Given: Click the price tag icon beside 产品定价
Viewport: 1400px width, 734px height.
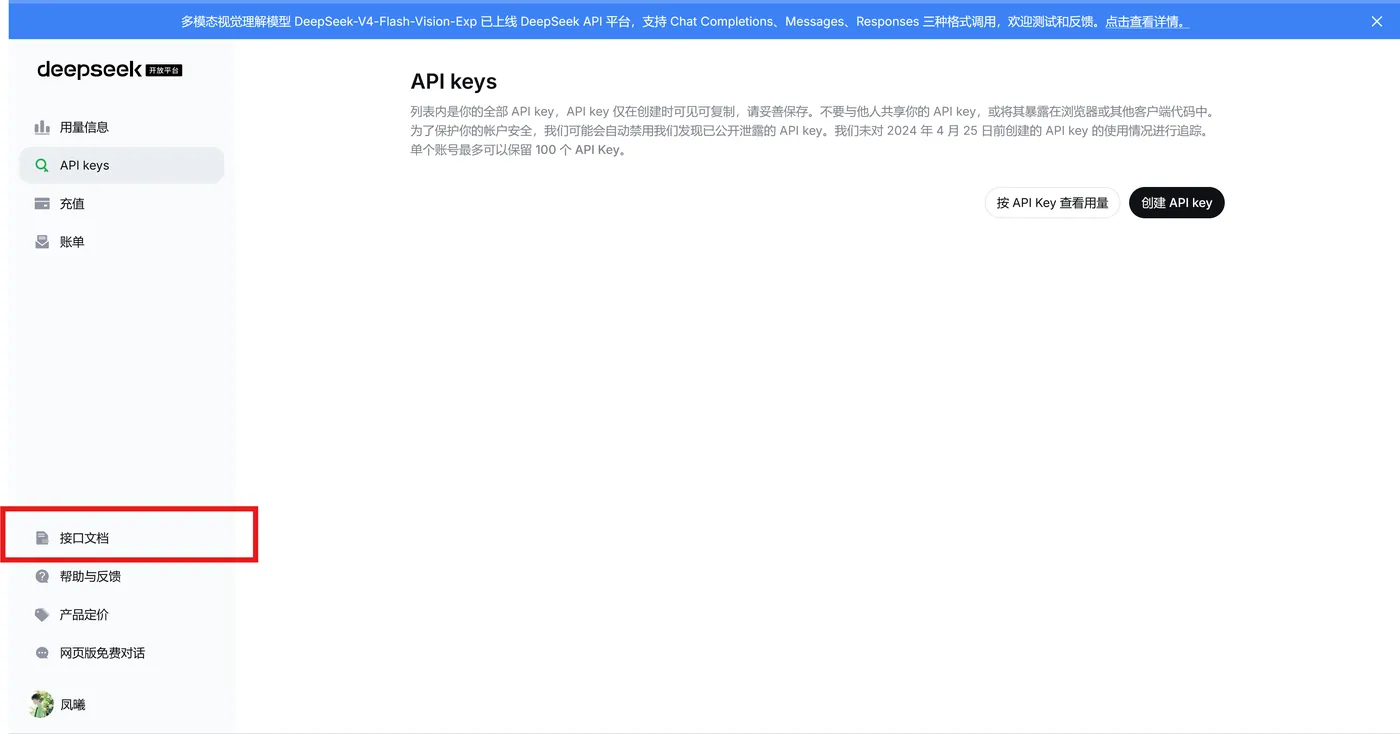Looking at the screenshot, I should tap(42, 615).
